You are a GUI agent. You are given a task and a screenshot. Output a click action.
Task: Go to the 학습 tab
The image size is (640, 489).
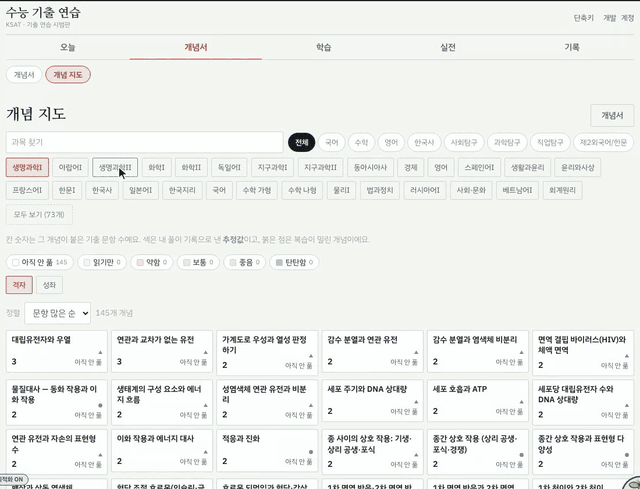tap(324, 47)
